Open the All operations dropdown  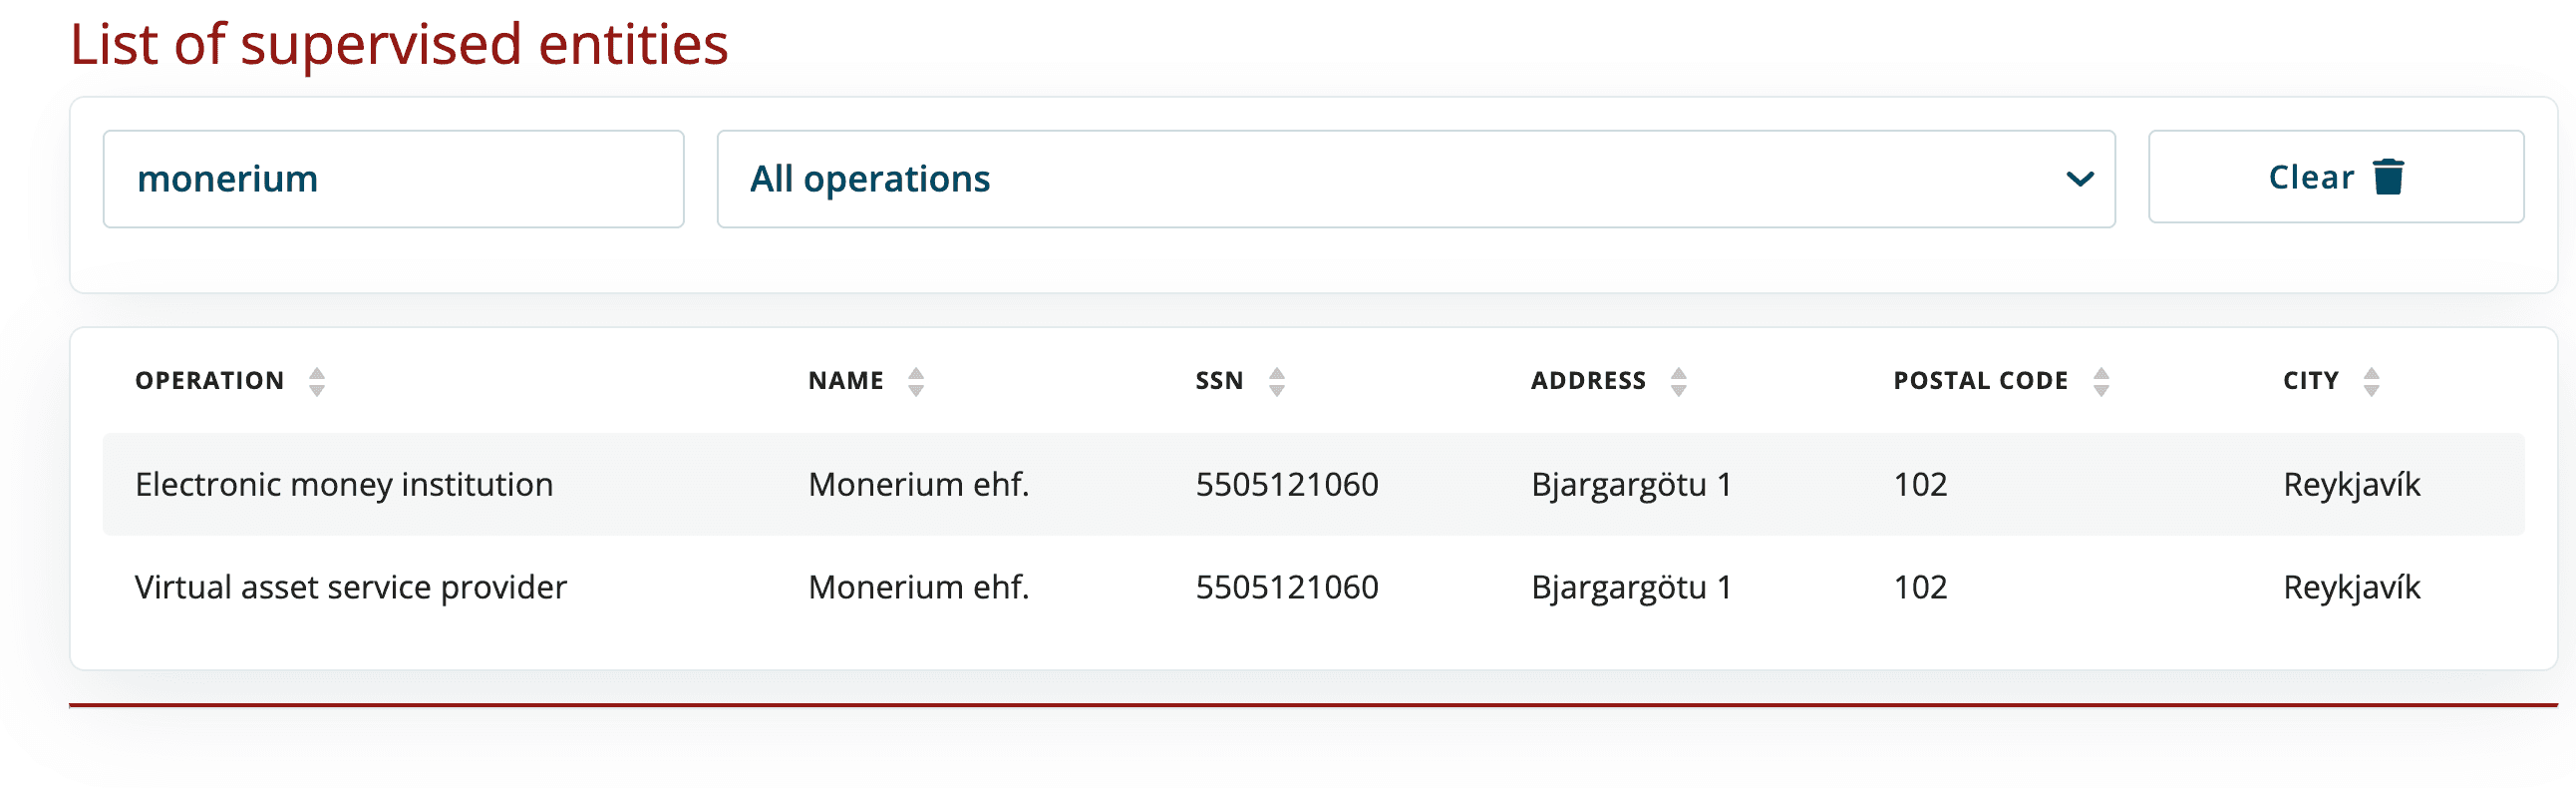coord(1414,179)
